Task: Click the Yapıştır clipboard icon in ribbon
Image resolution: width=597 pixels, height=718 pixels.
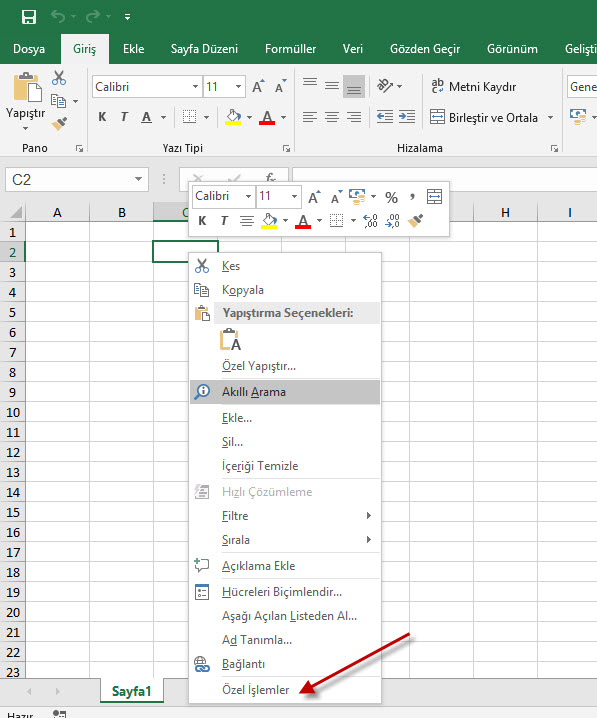Action: click(27, 87)
